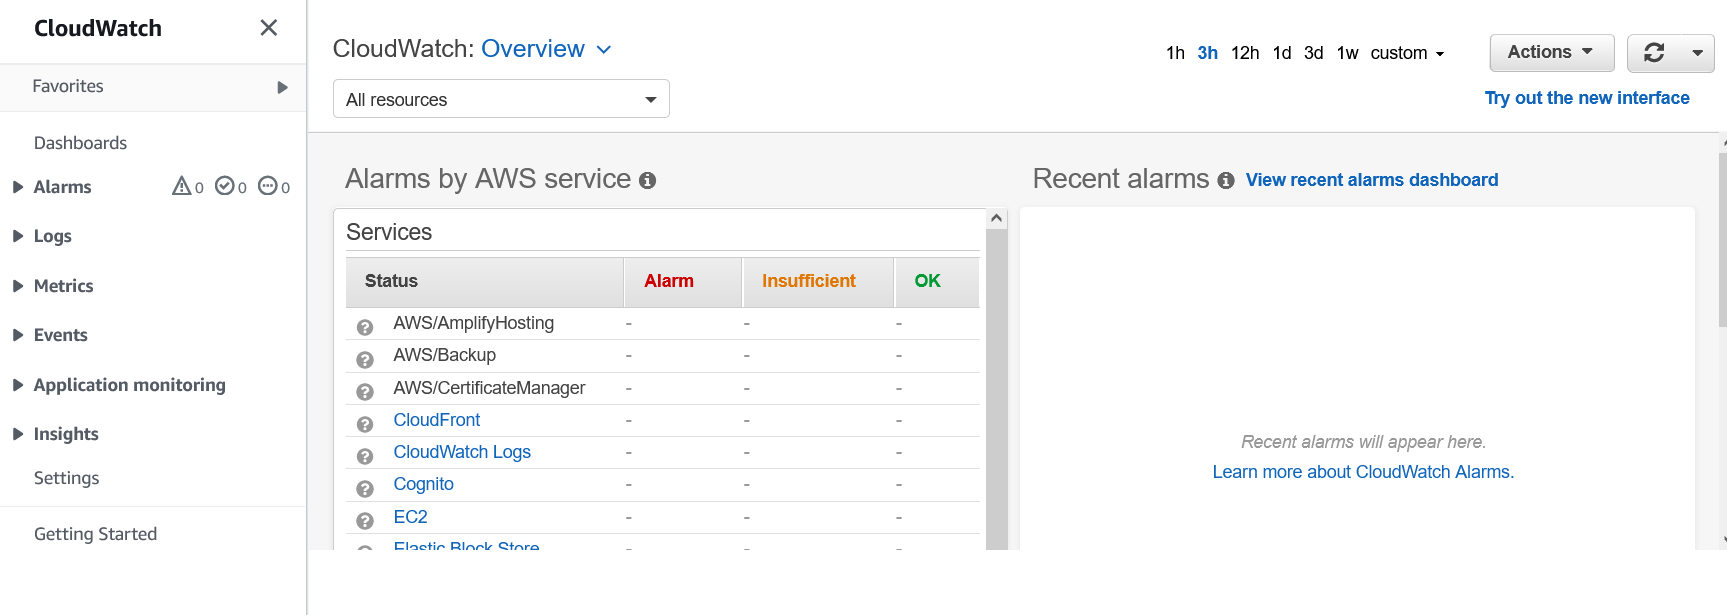
Task: Select the 1w time range
Action: [x=1348, y=53]
